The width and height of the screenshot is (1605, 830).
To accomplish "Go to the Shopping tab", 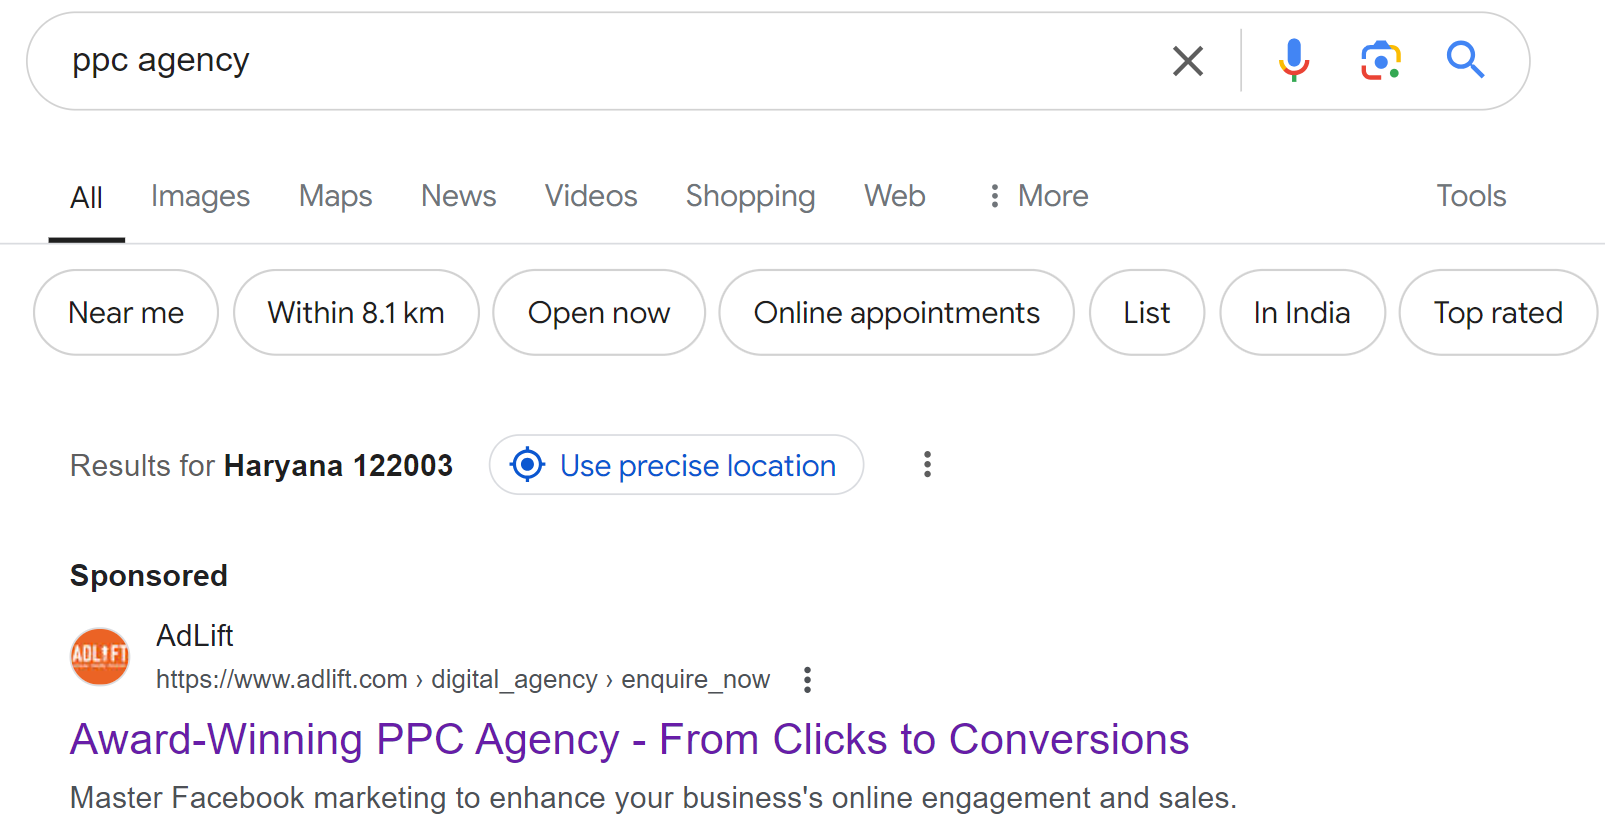I will (750, 196).
